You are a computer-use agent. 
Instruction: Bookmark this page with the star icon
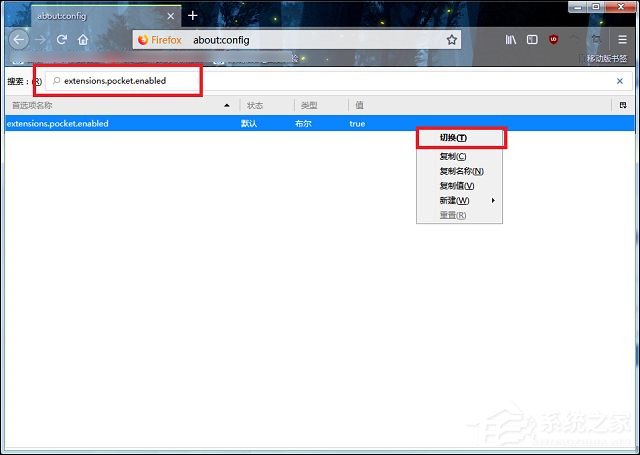click(x=452, y=40)
